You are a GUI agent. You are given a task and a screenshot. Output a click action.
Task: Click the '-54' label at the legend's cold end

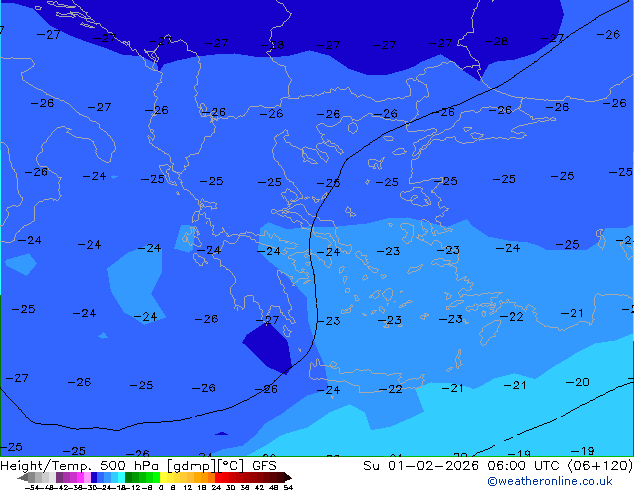[32, 487]
